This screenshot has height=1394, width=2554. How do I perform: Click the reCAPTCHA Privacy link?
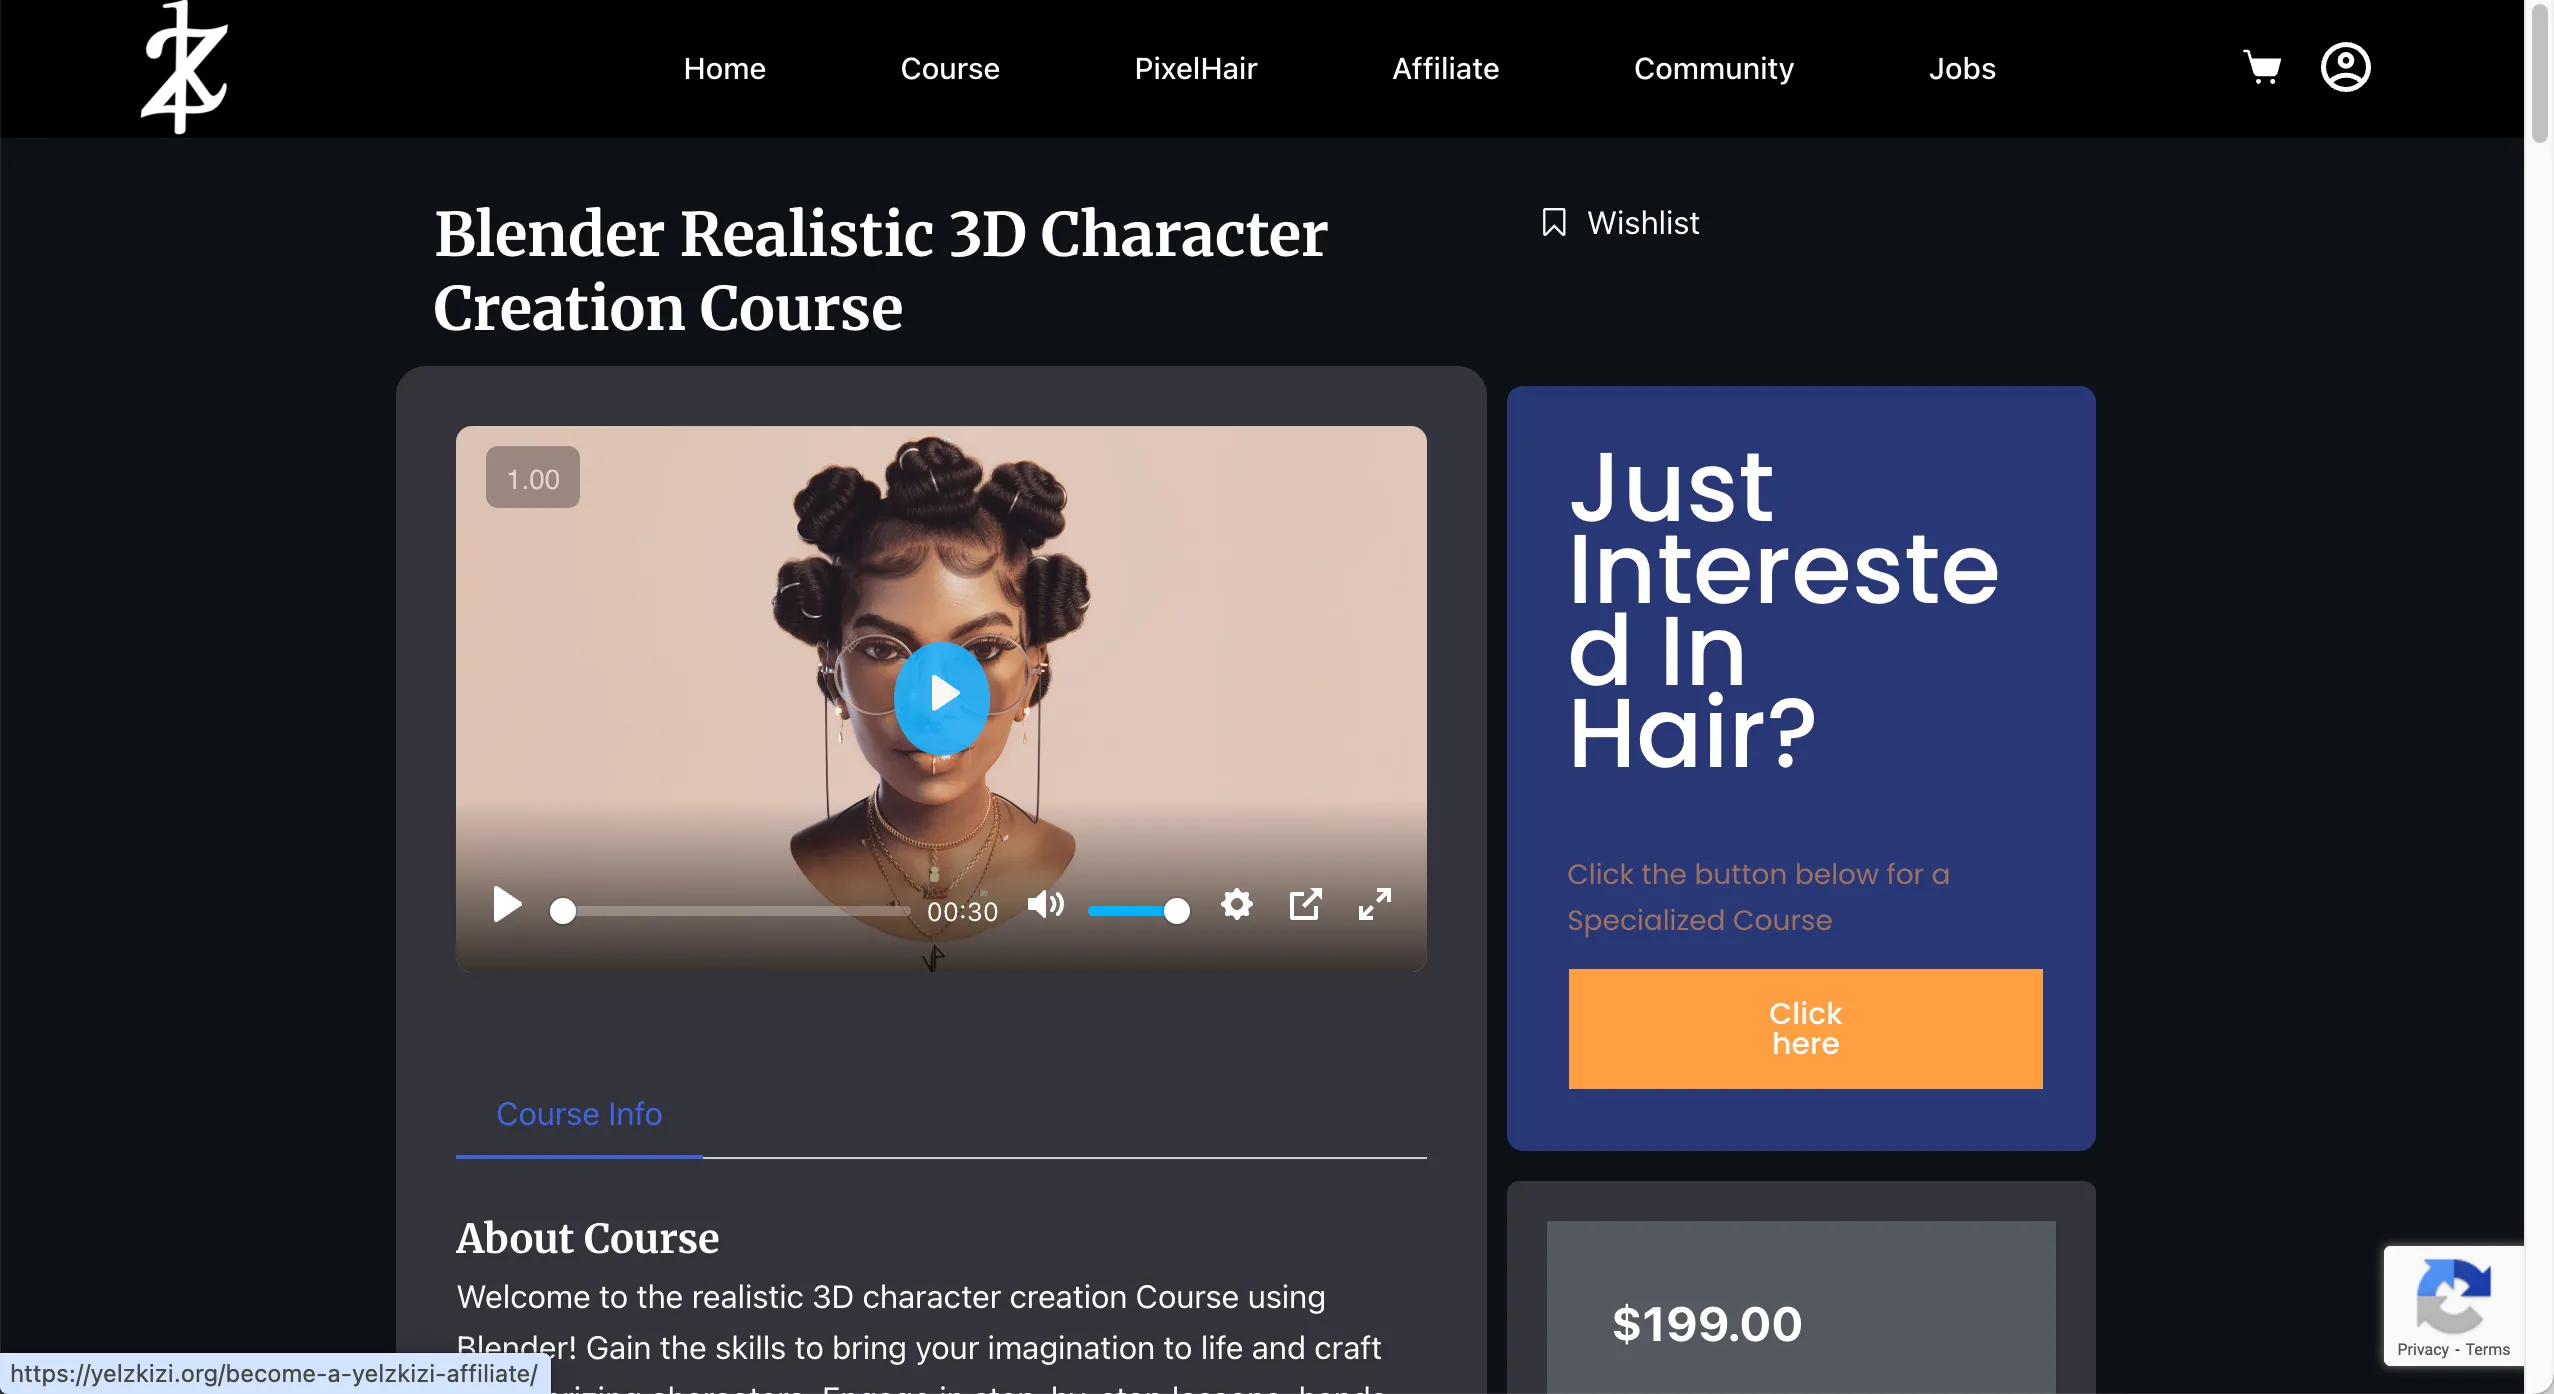coord(2422,1350)
